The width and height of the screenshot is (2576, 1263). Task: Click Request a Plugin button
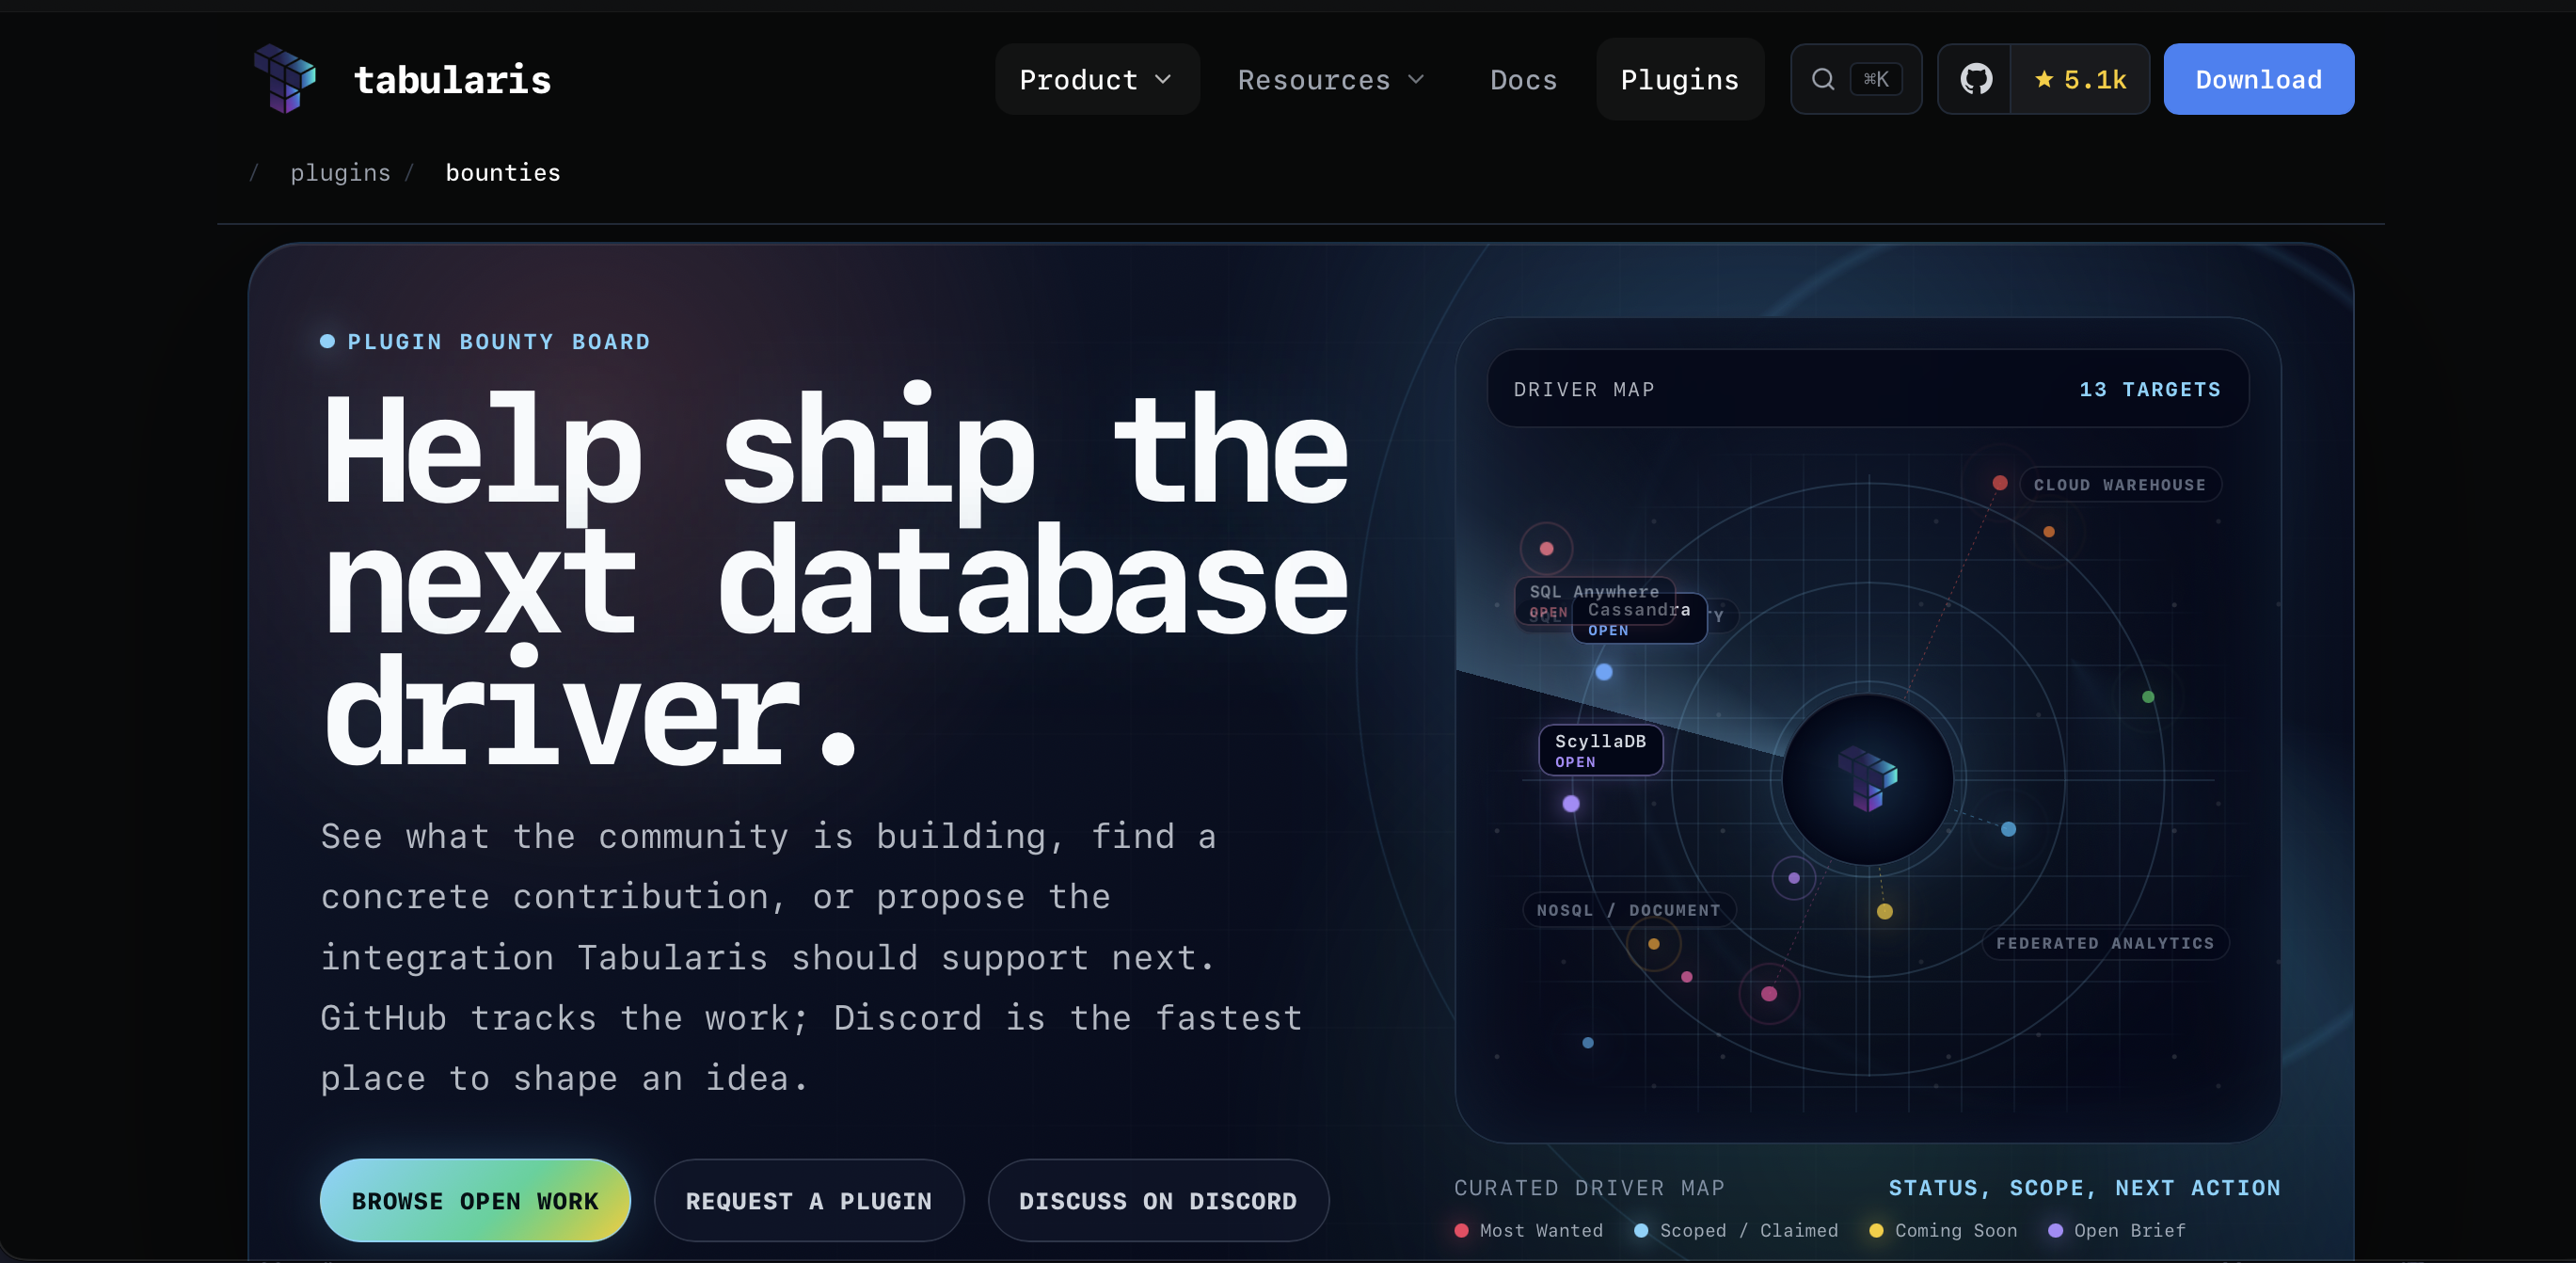[x=808, y=1200]
